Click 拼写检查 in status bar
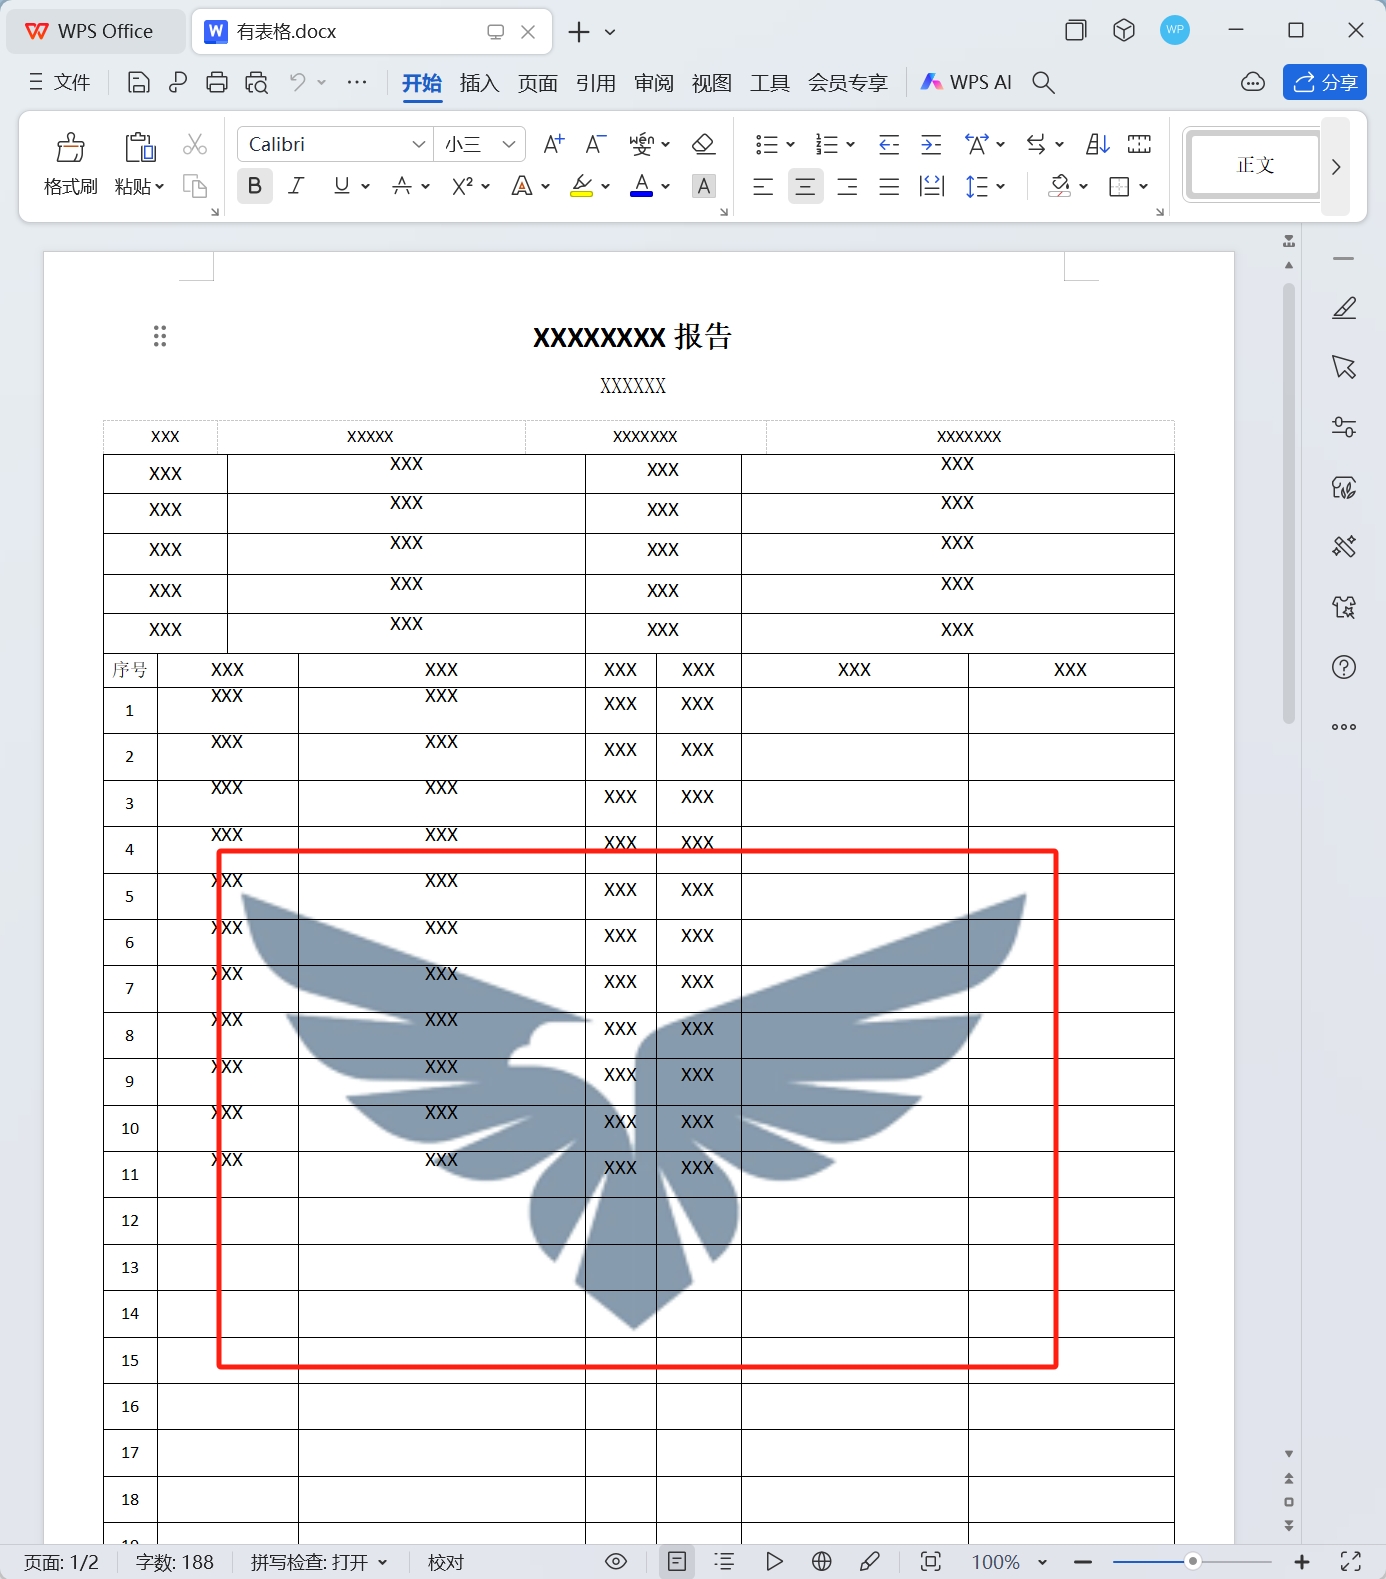The height and width of the screenshot is (1579, 1386). (x=318, y=1562)
